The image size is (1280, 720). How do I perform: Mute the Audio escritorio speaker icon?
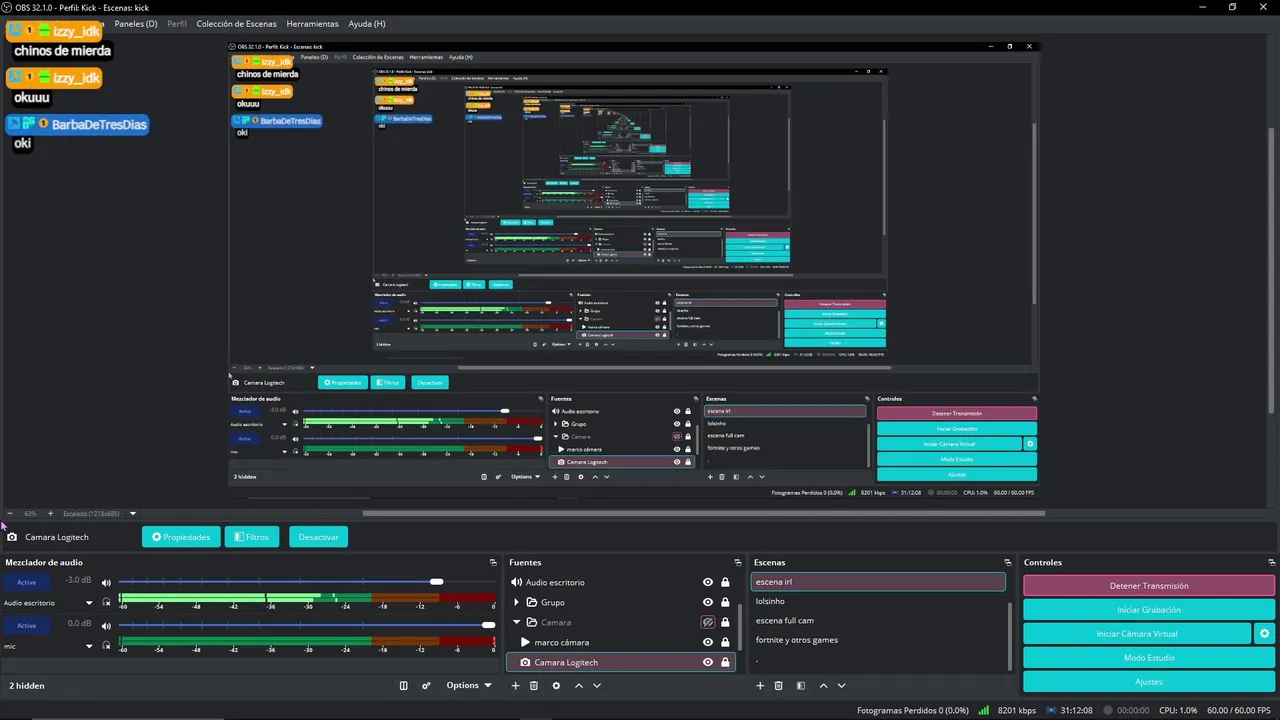coord(106,582)
